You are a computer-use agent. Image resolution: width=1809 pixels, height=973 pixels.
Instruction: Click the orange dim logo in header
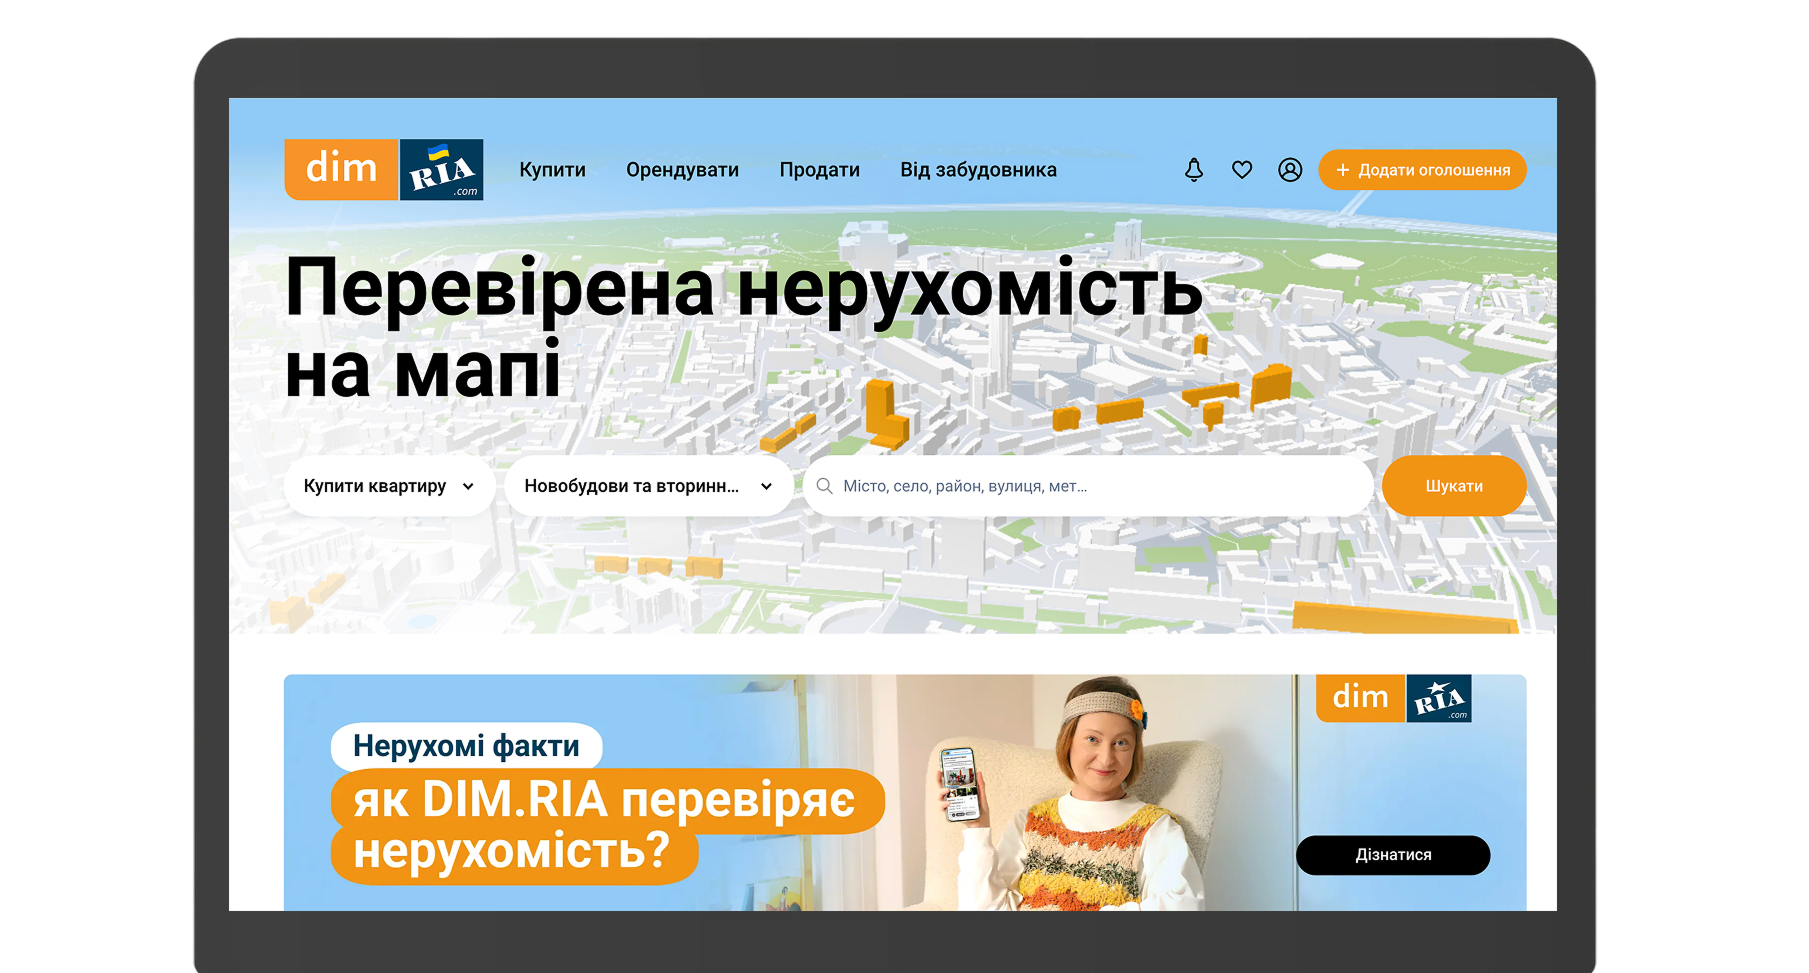point(341,169)
